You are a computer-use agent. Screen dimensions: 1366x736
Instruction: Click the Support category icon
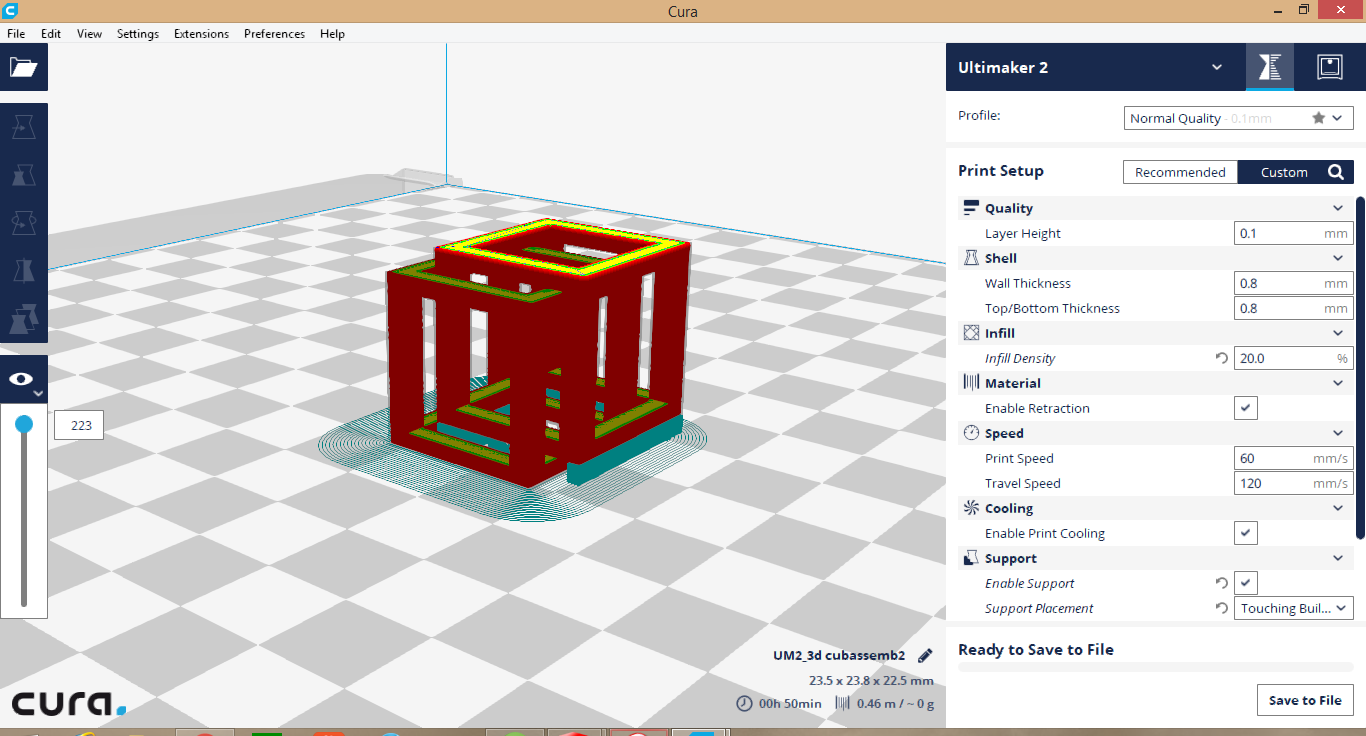click(x=970, y=558)
